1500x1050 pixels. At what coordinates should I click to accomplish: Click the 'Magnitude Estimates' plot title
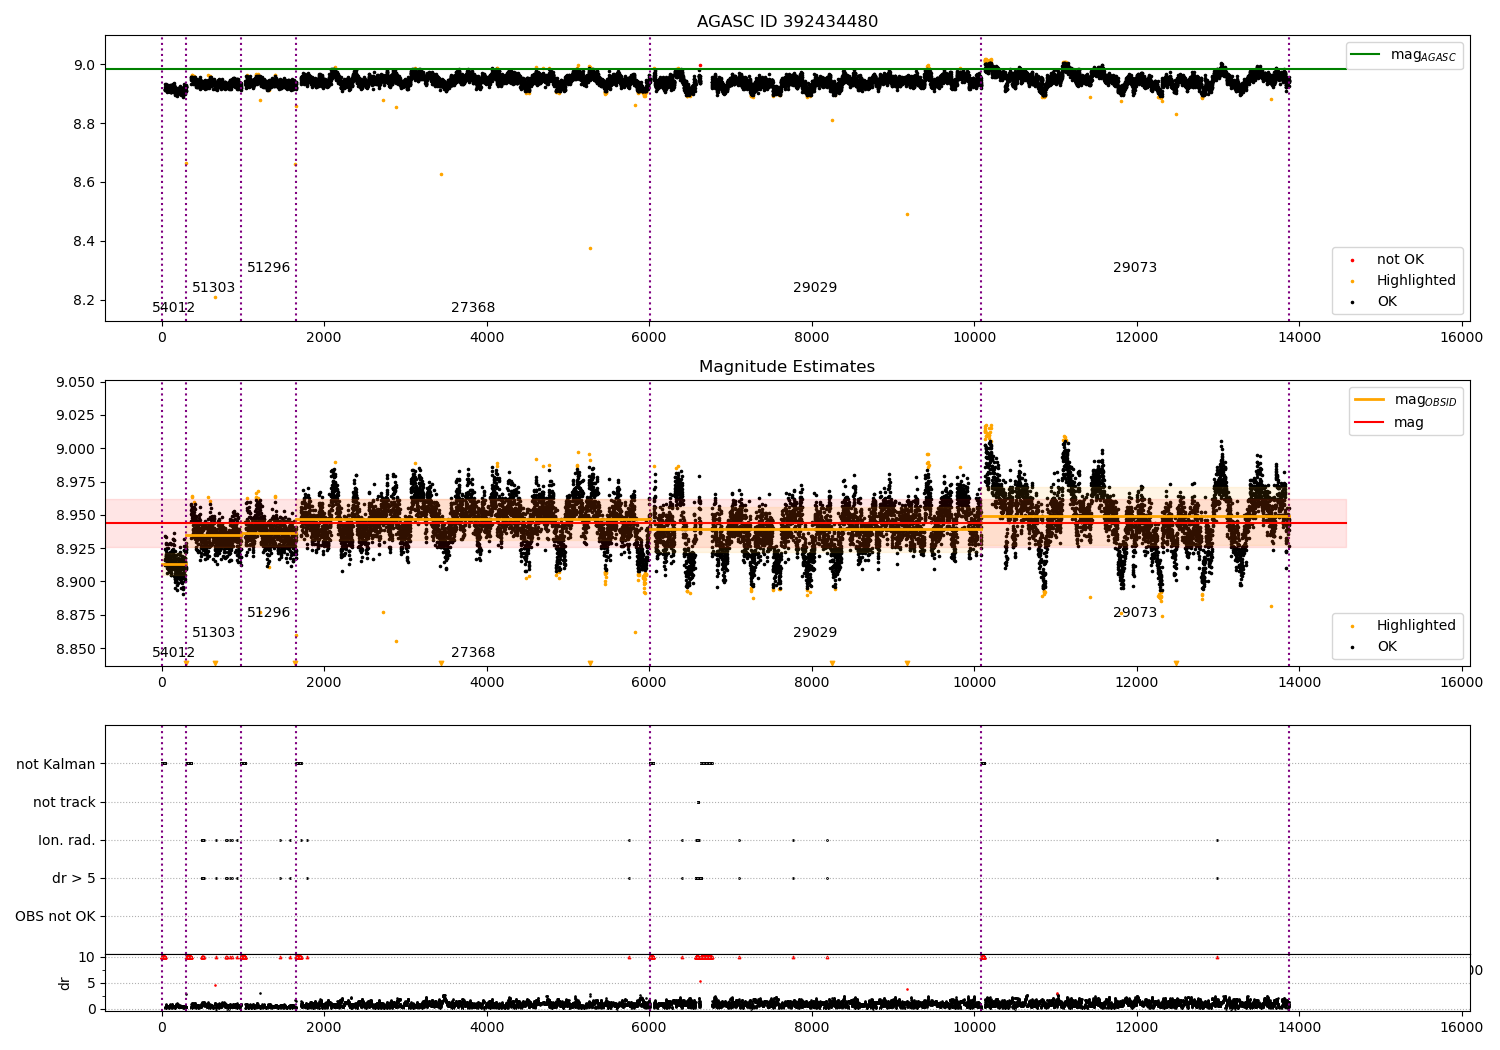(x=787, y=367)
